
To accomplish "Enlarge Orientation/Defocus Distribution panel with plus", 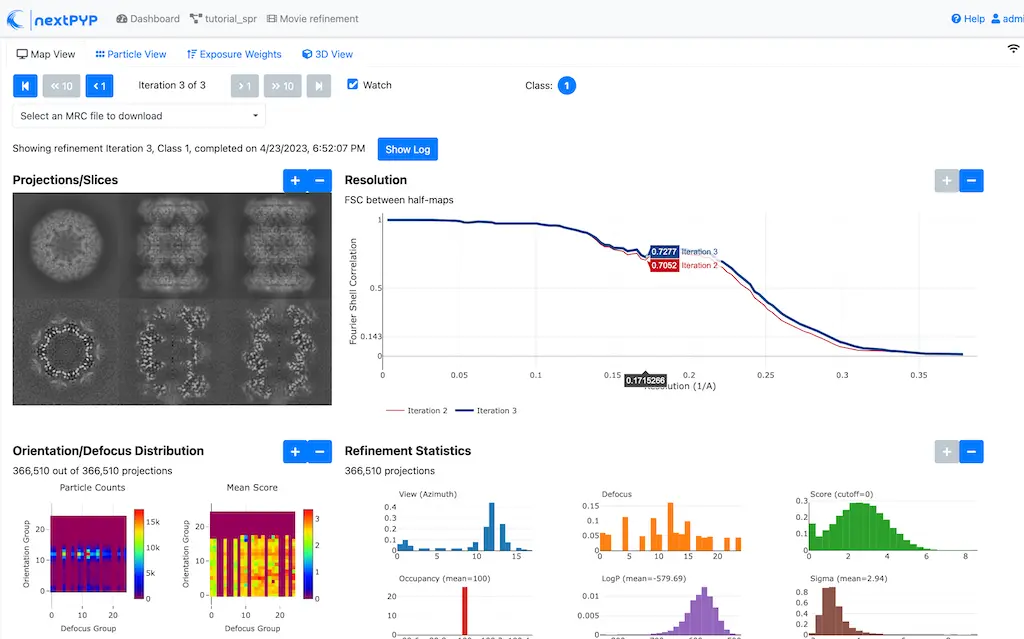I will click(x=295, y=452).
